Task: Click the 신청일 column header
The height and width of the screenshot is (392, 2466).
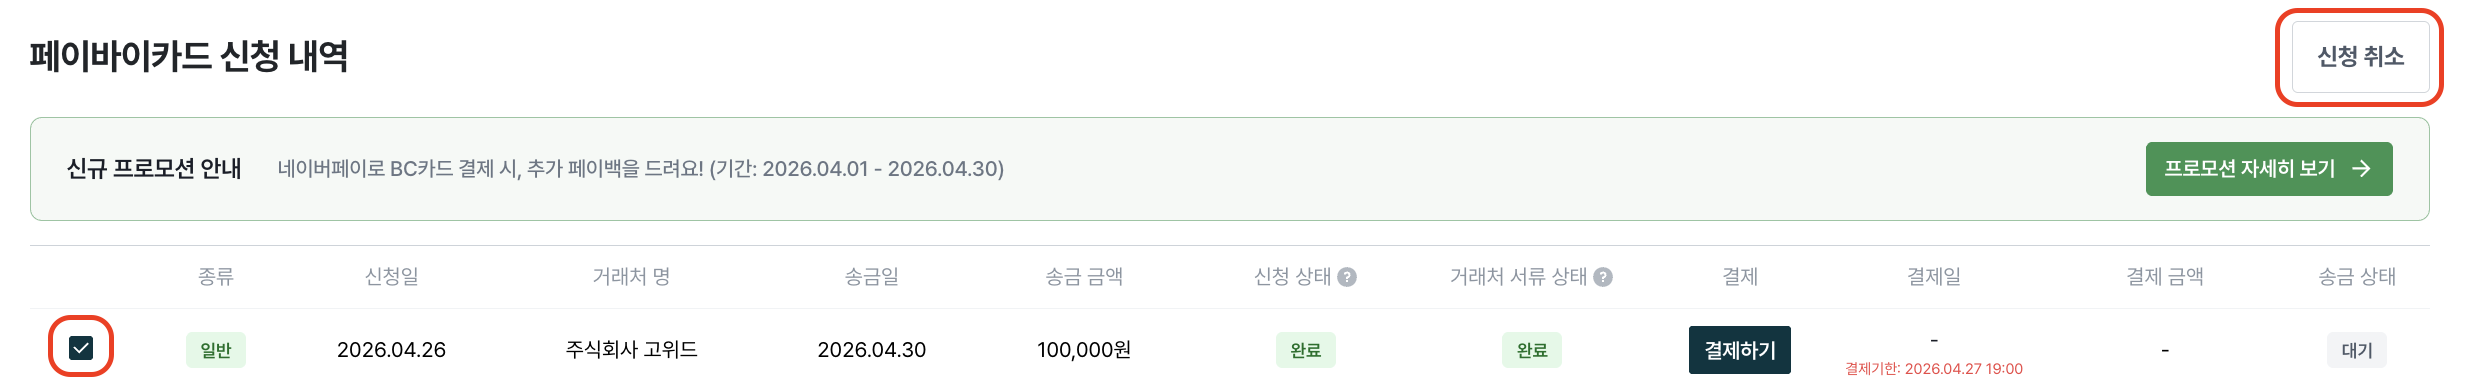Action: [x=391, y=277]
